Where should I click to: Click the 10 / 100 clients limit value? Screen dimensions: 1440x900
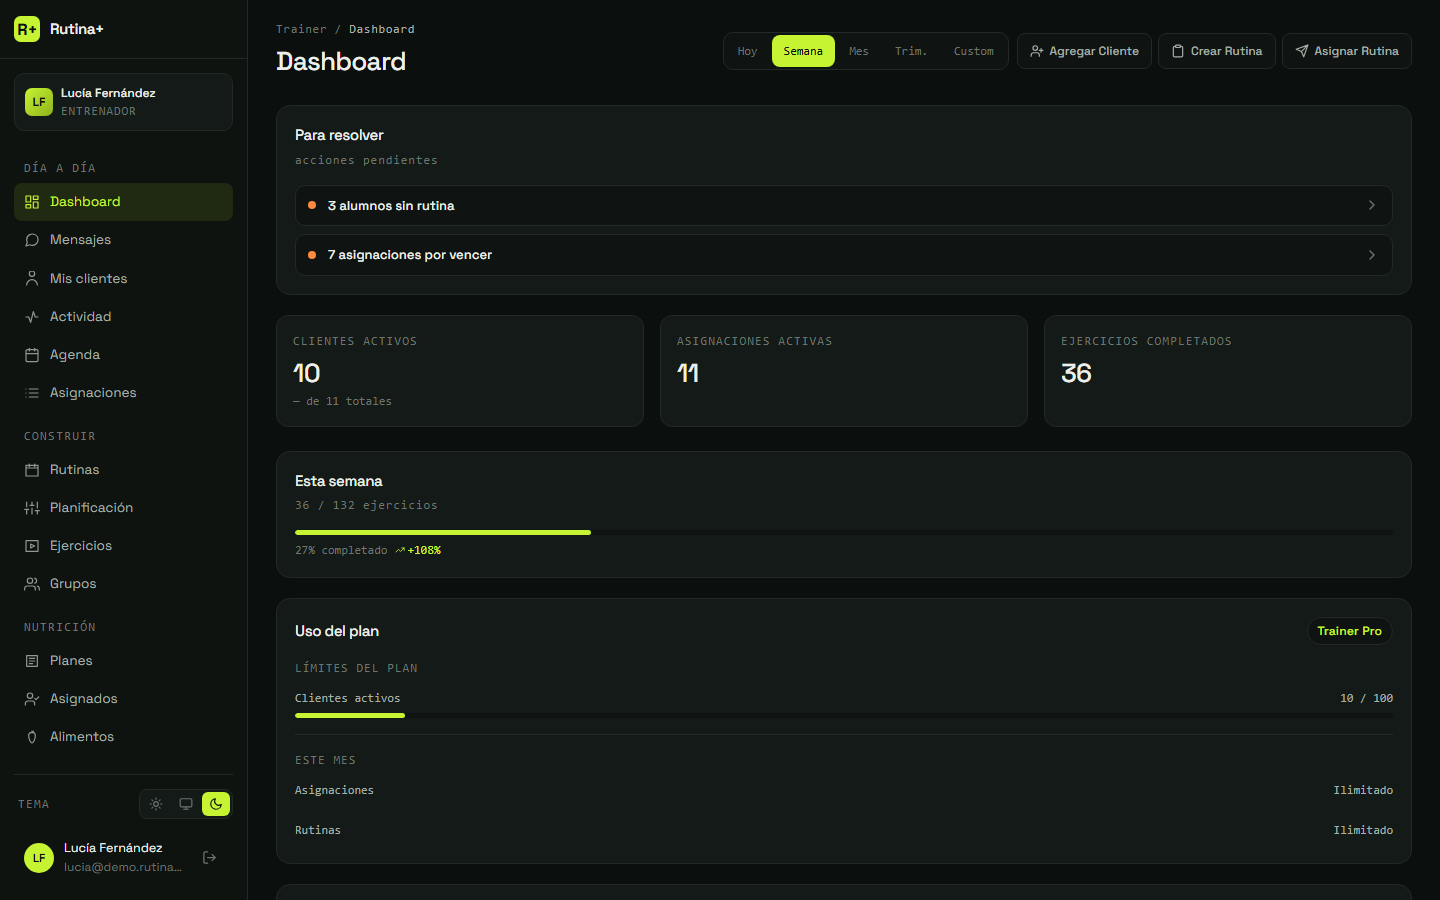(1366, 699)
